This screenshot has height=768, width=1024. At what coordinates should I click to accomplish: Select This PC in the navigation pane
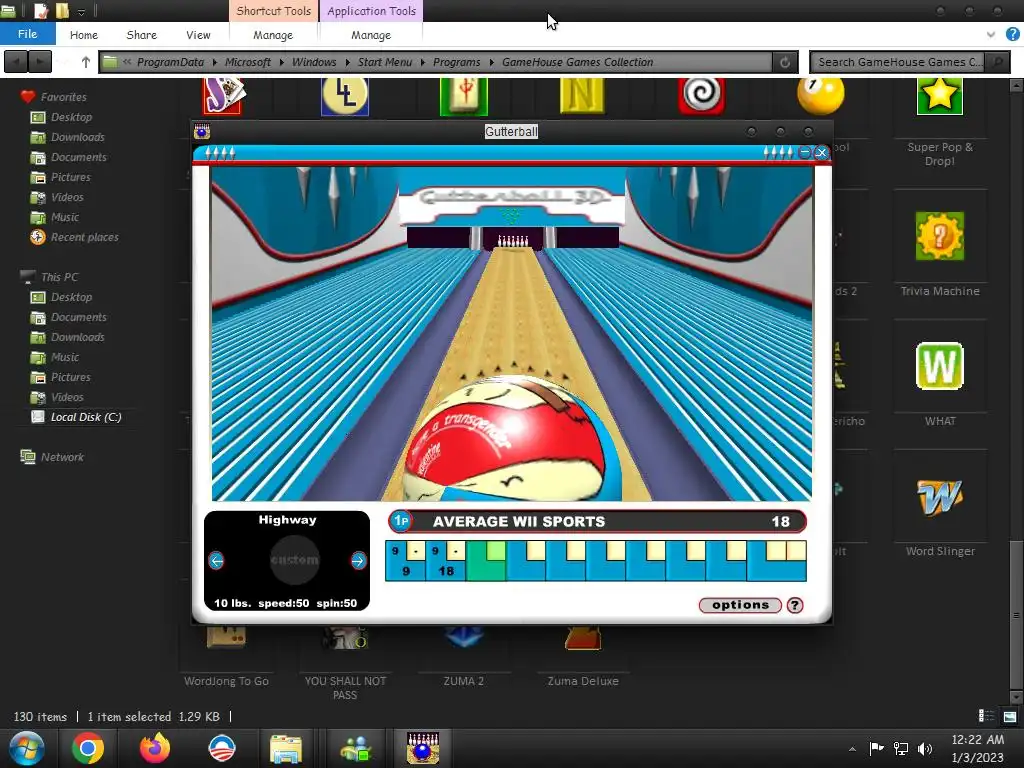[59, 277]
